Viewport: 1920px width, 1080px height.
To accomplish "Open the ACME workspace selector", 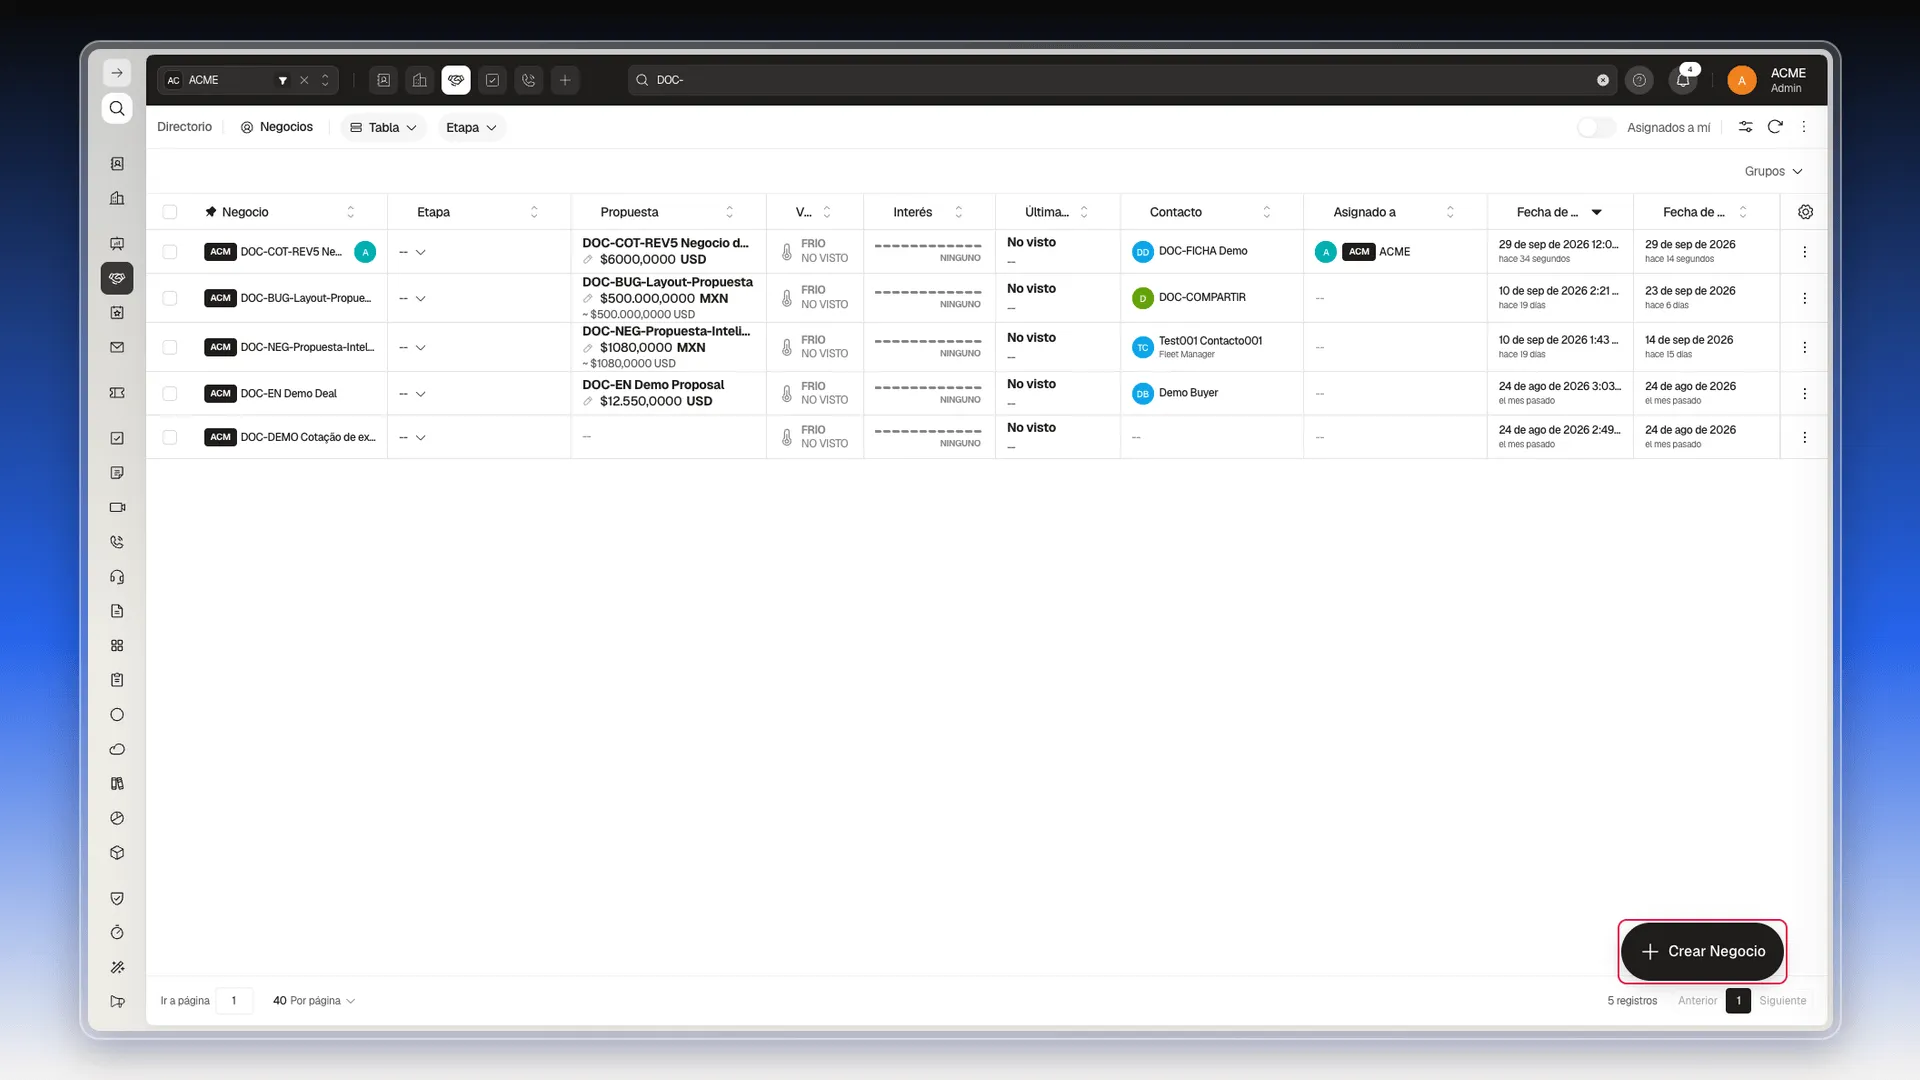I will click(x=248, y=80).
